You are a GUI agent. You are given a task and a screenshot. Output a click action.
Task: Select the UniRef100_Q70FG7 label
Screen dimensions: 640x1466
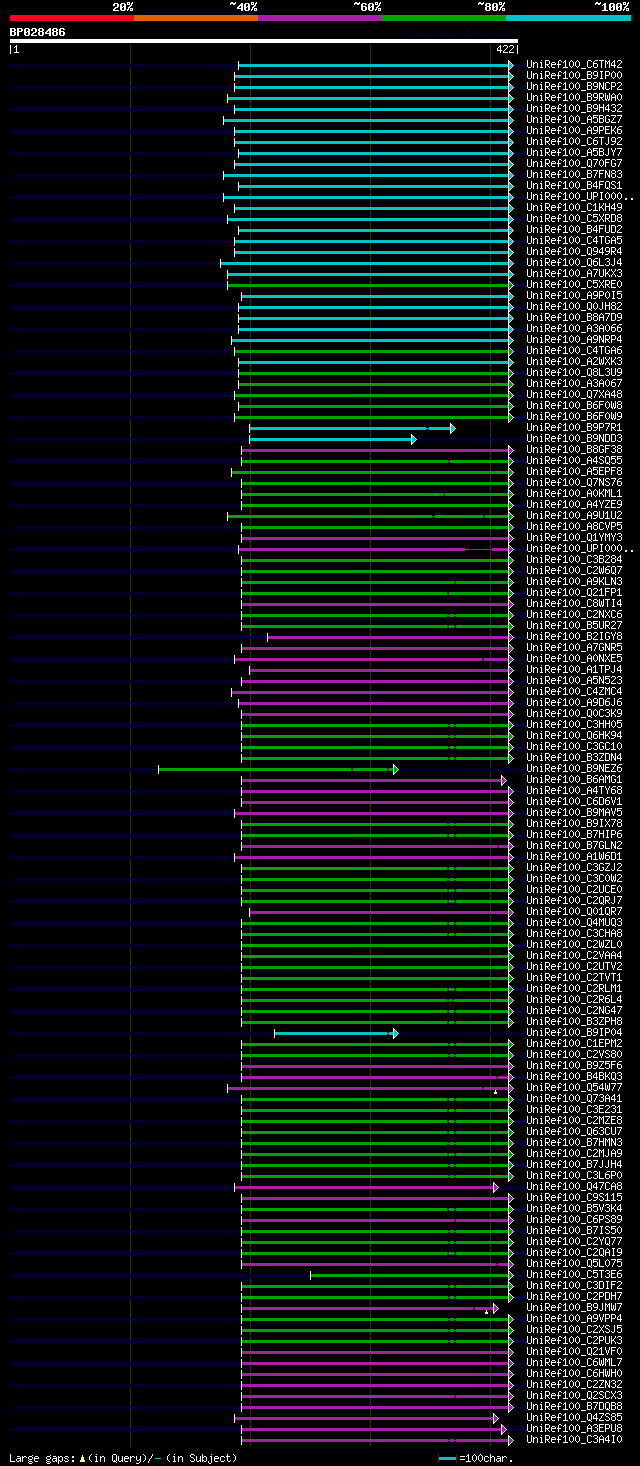pyautogui.click(x=574, y=164)
